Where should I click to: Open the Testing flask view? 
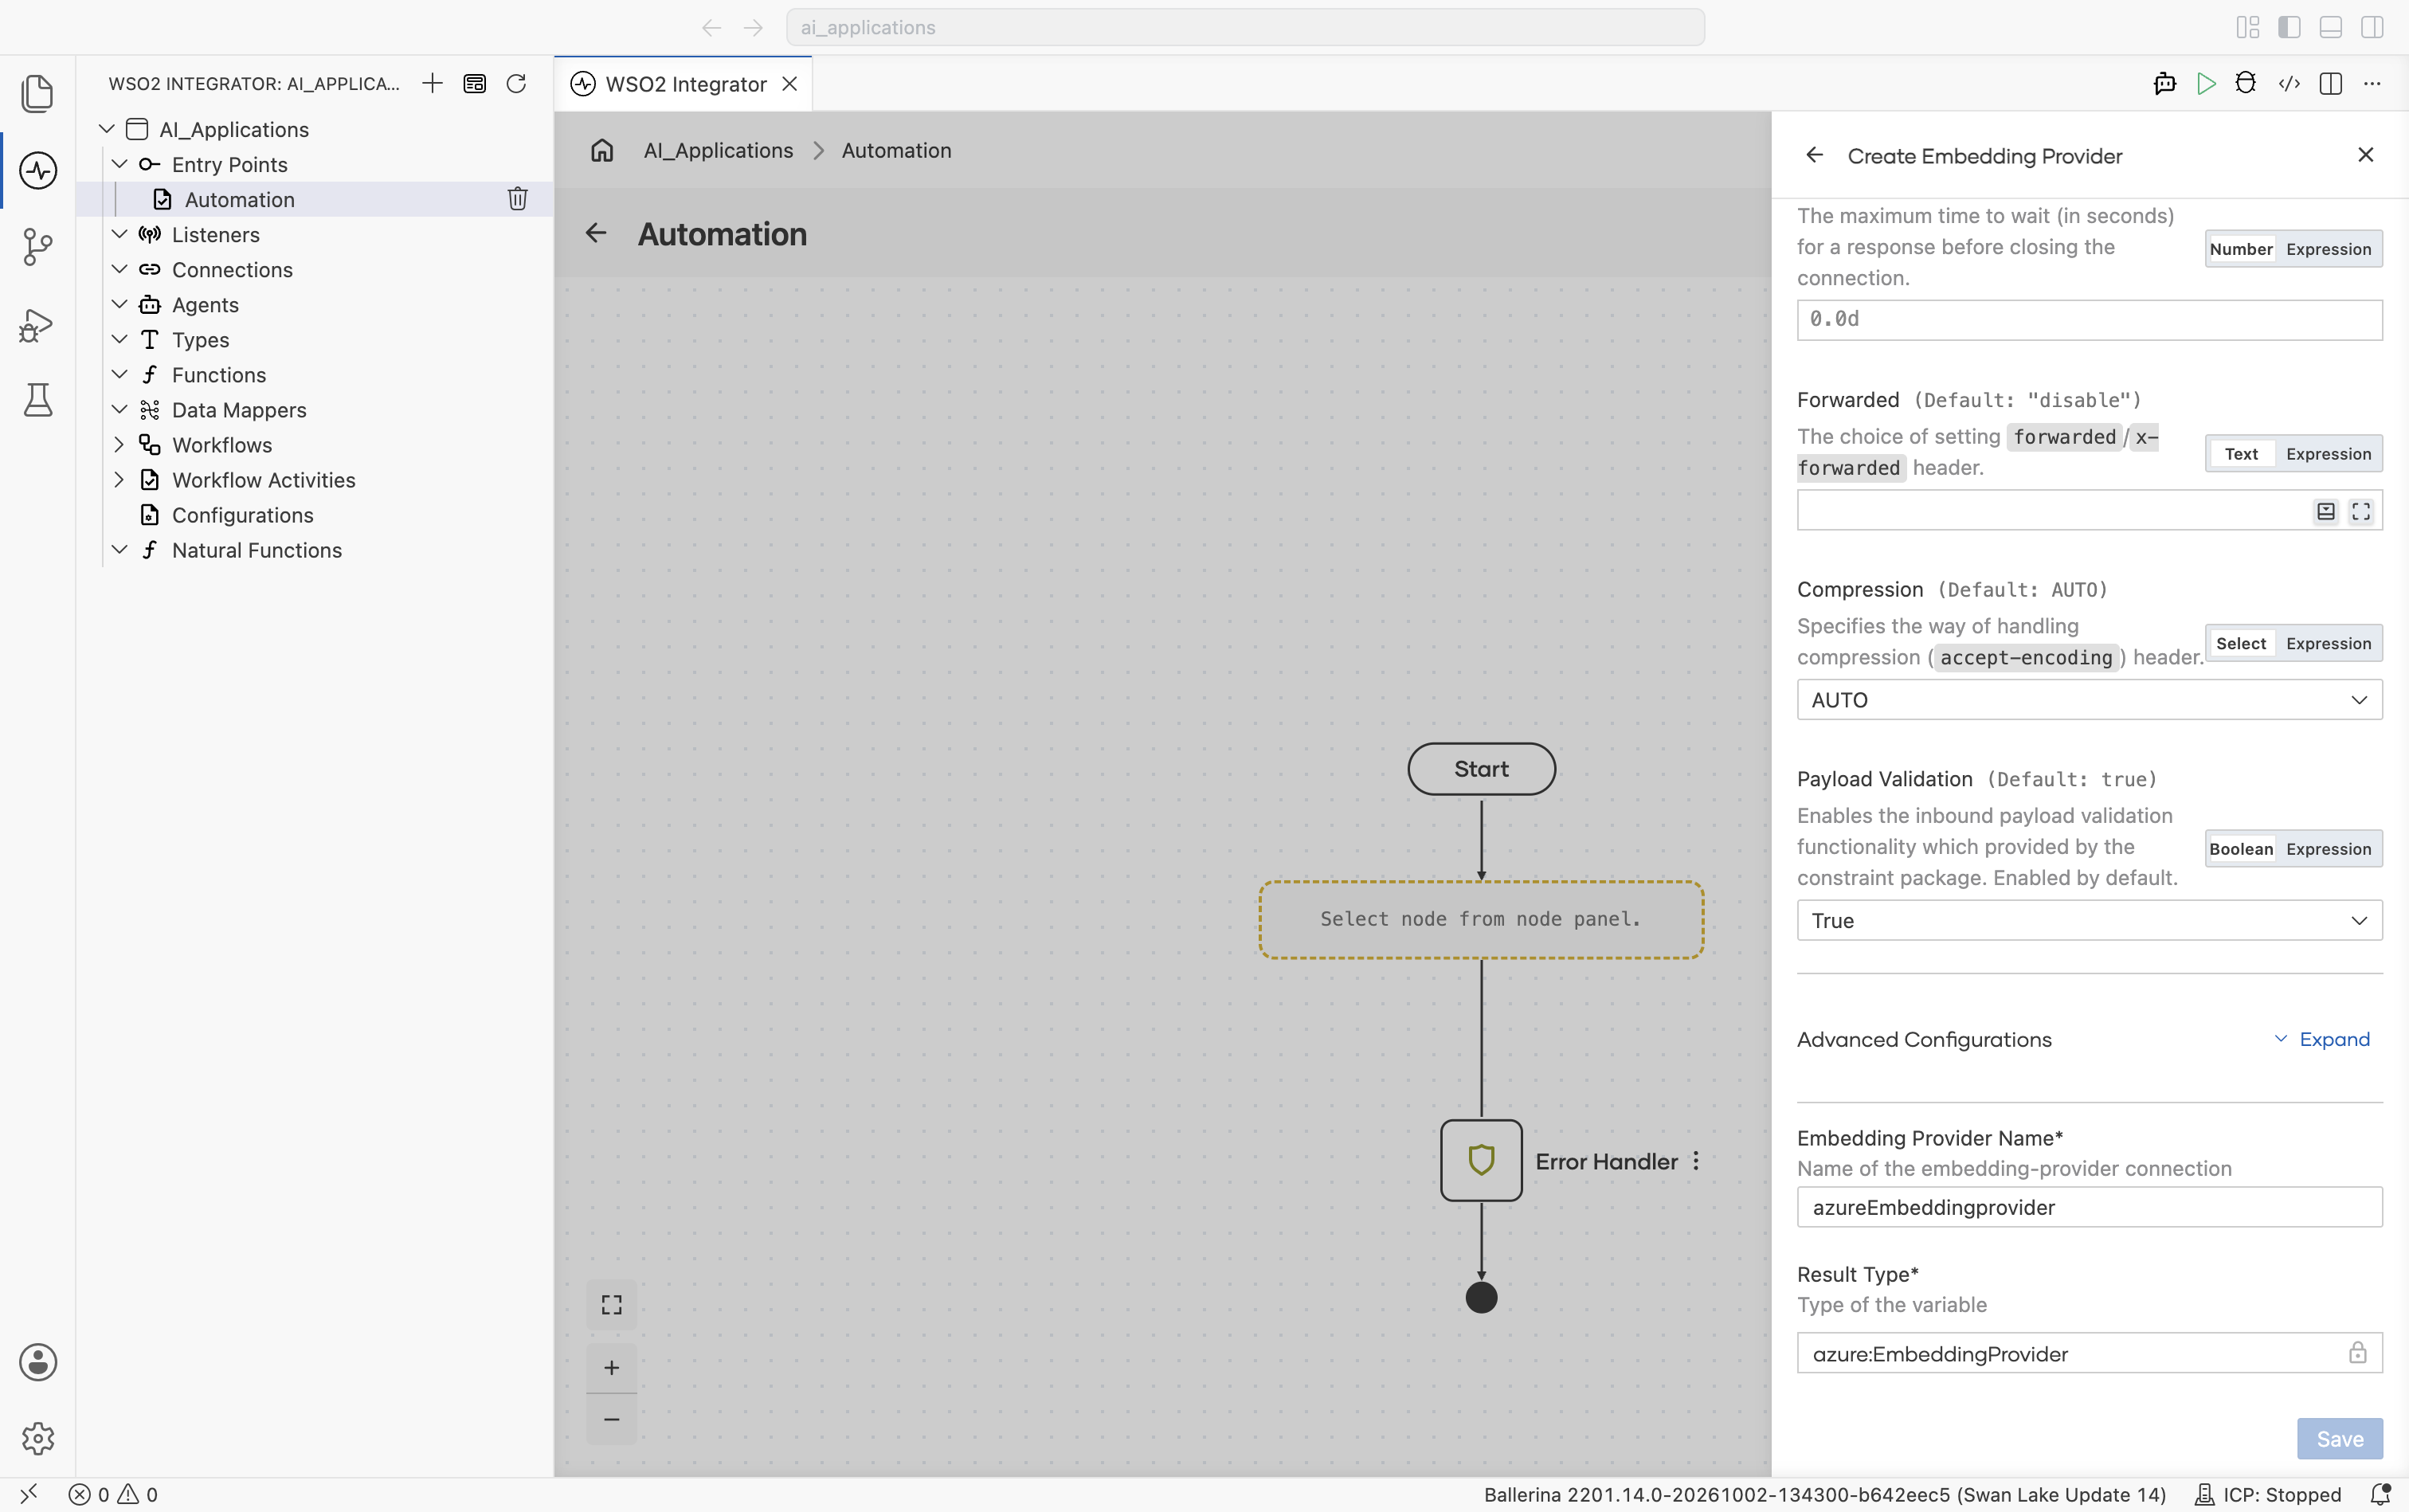[x=38, y=400]
